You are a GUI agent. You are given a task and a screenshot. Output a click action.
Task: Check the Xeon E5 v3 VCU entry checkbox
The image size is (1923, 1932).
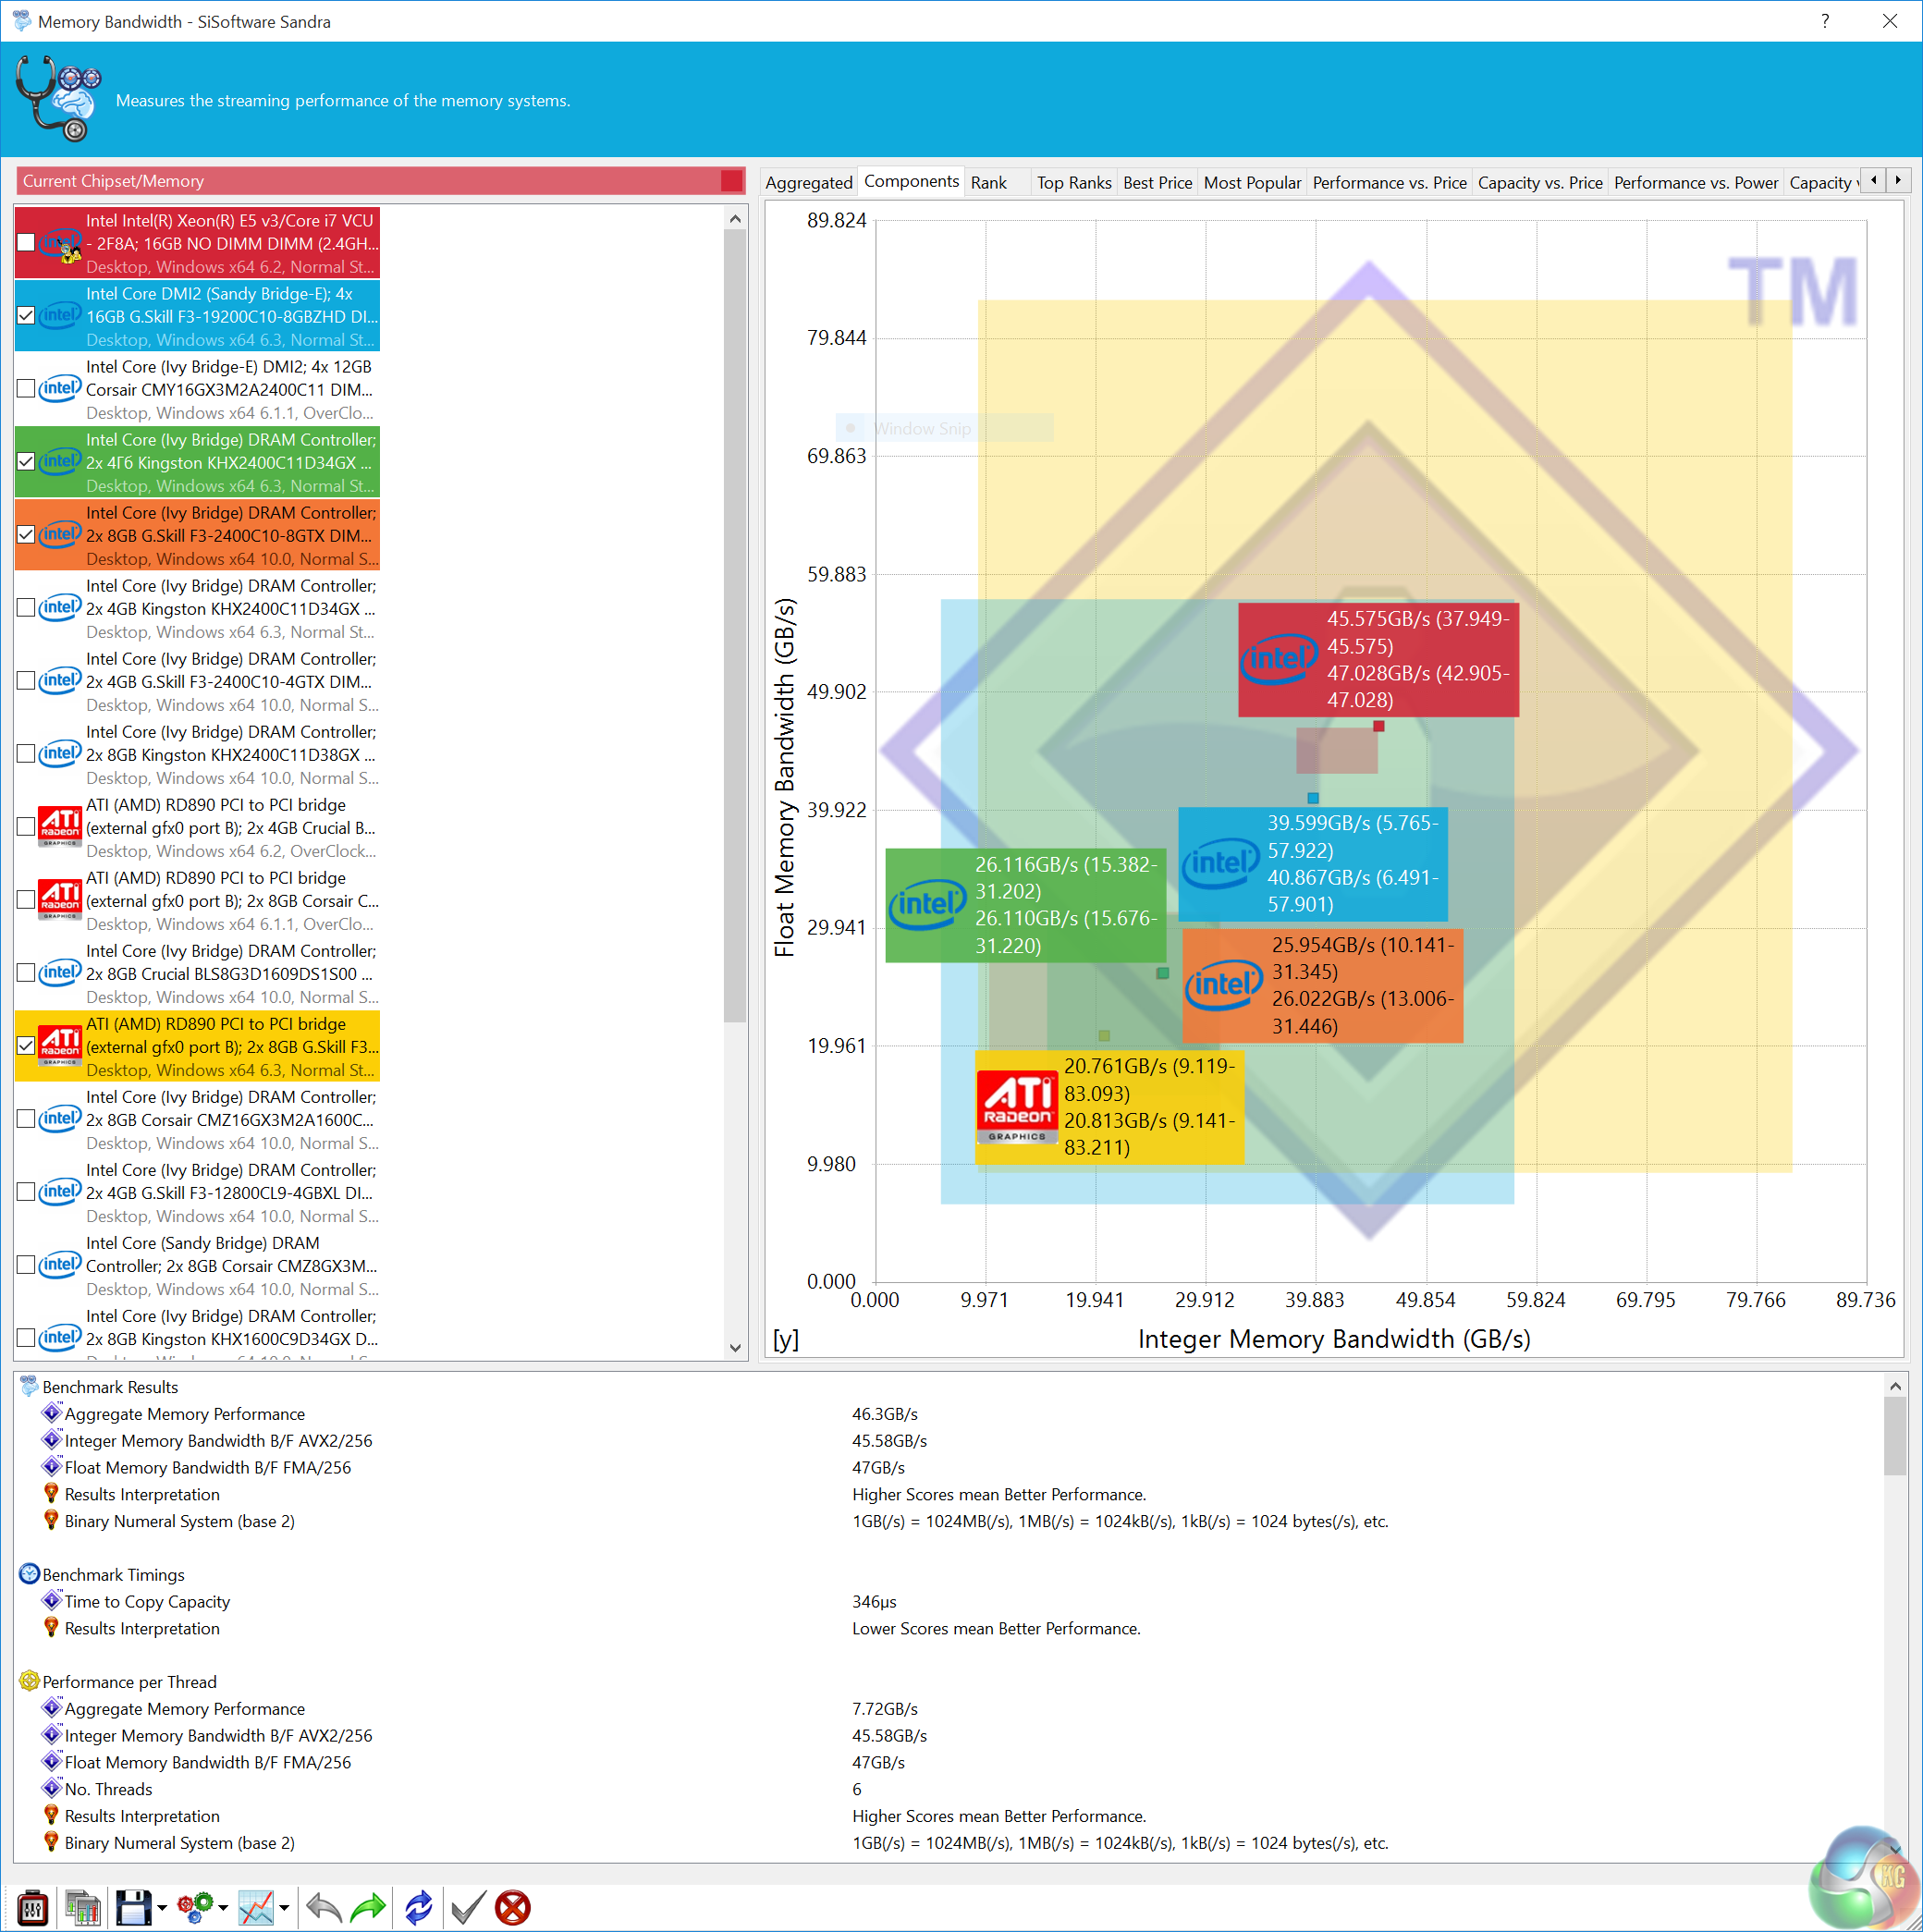(x=26, y=243)
